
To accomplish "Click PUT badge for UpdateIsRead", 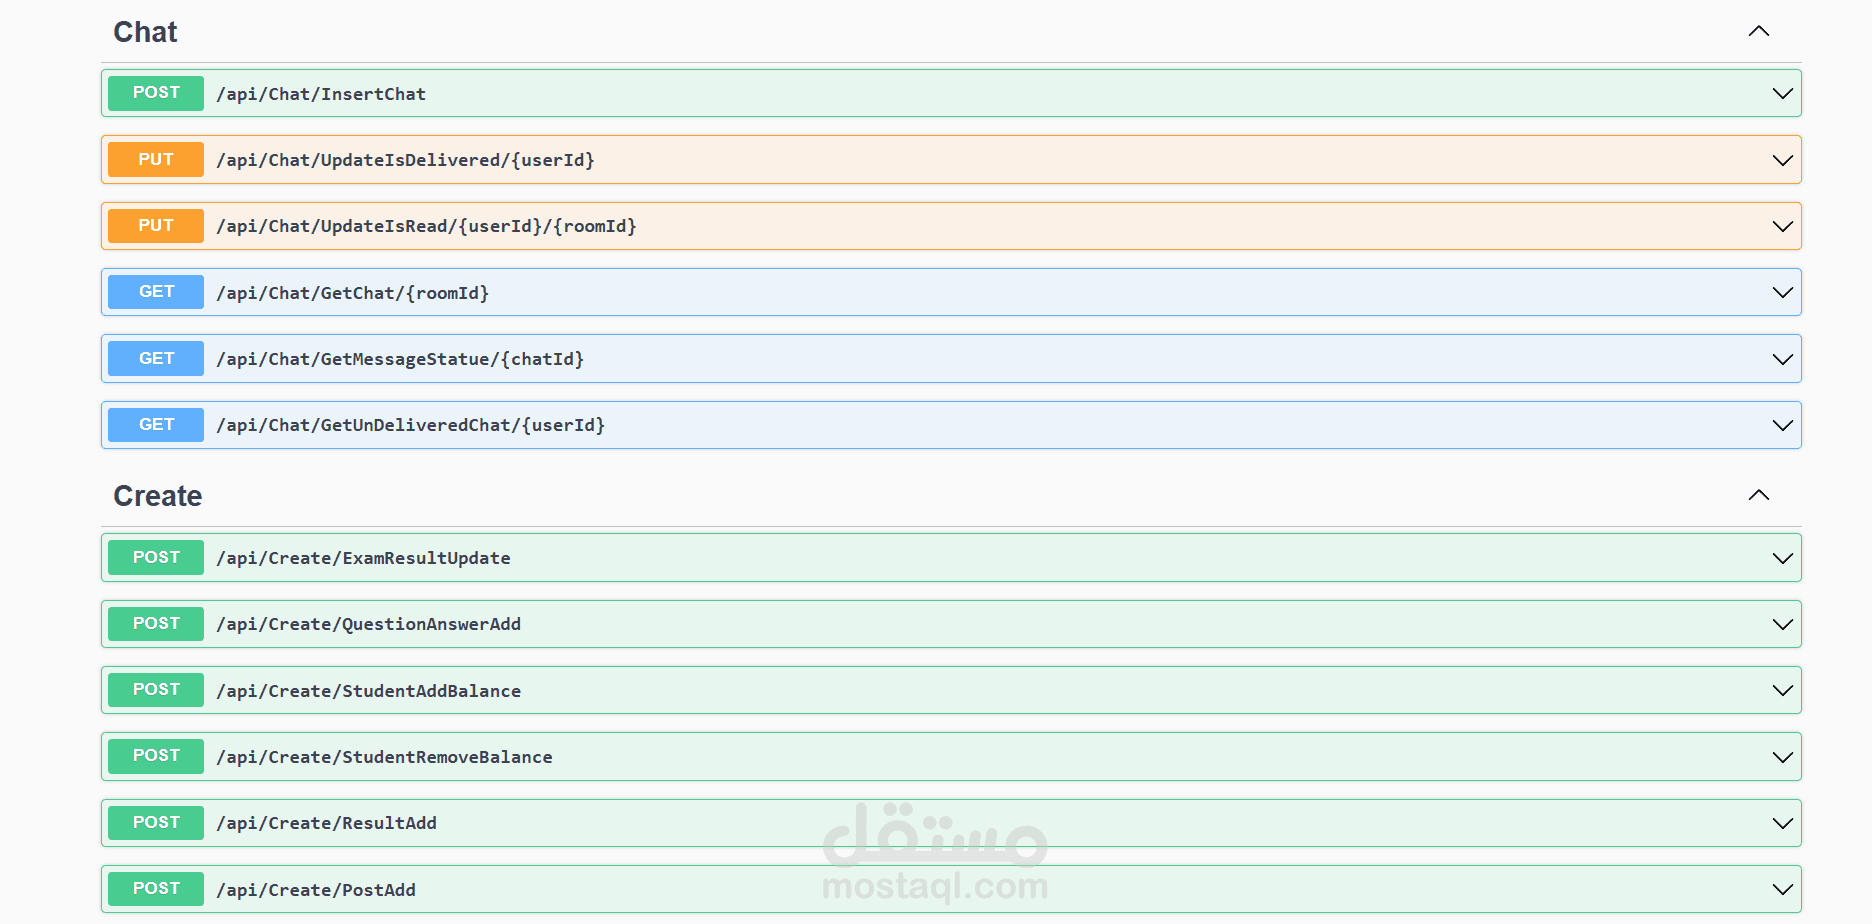I will tap(156, 226).
